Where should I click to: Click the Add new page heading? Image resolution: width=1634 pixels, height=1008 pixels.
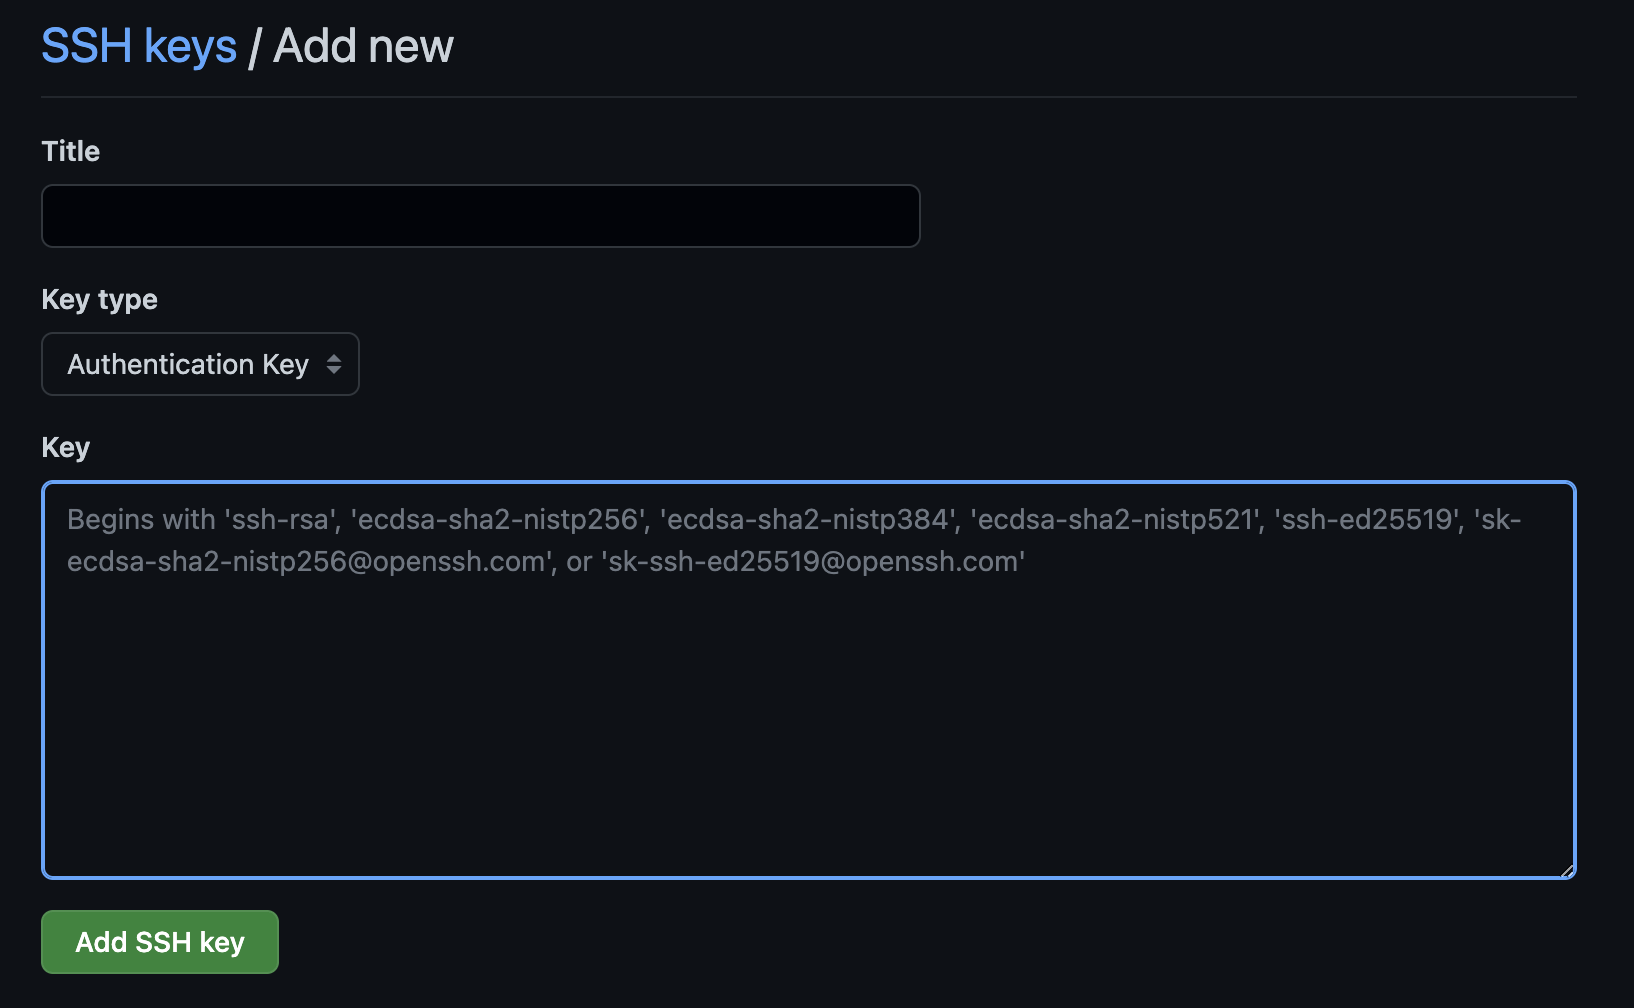pyautogui.click(x=362, y=45)
